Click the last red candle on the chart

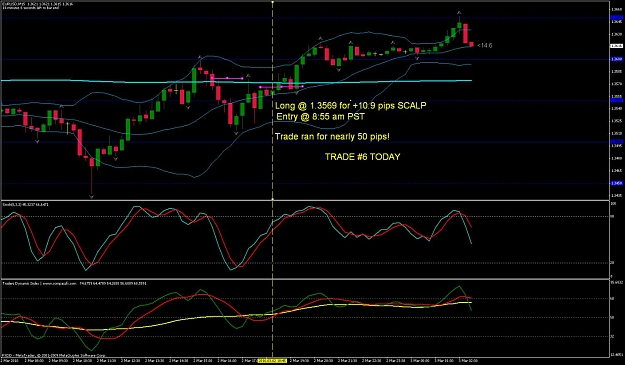tap(471, 44)
